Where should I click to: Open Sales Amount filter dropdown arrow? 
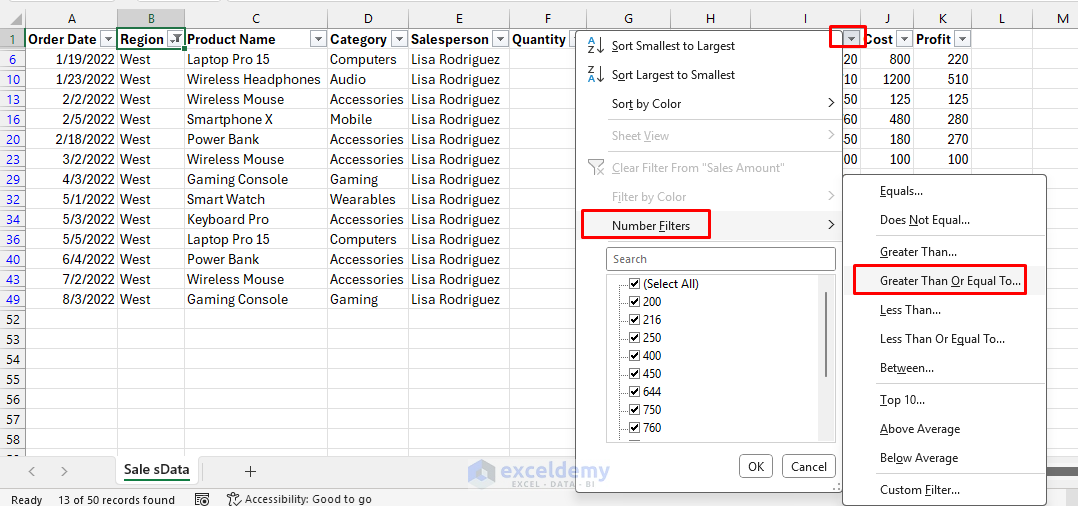(x=852, y=38)
